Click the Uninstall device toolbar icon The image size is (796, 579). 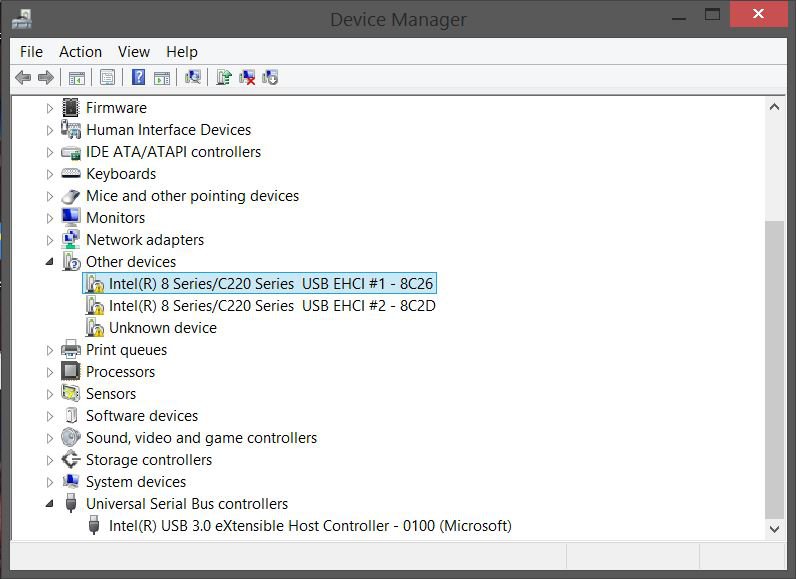[x=247, y=78]
